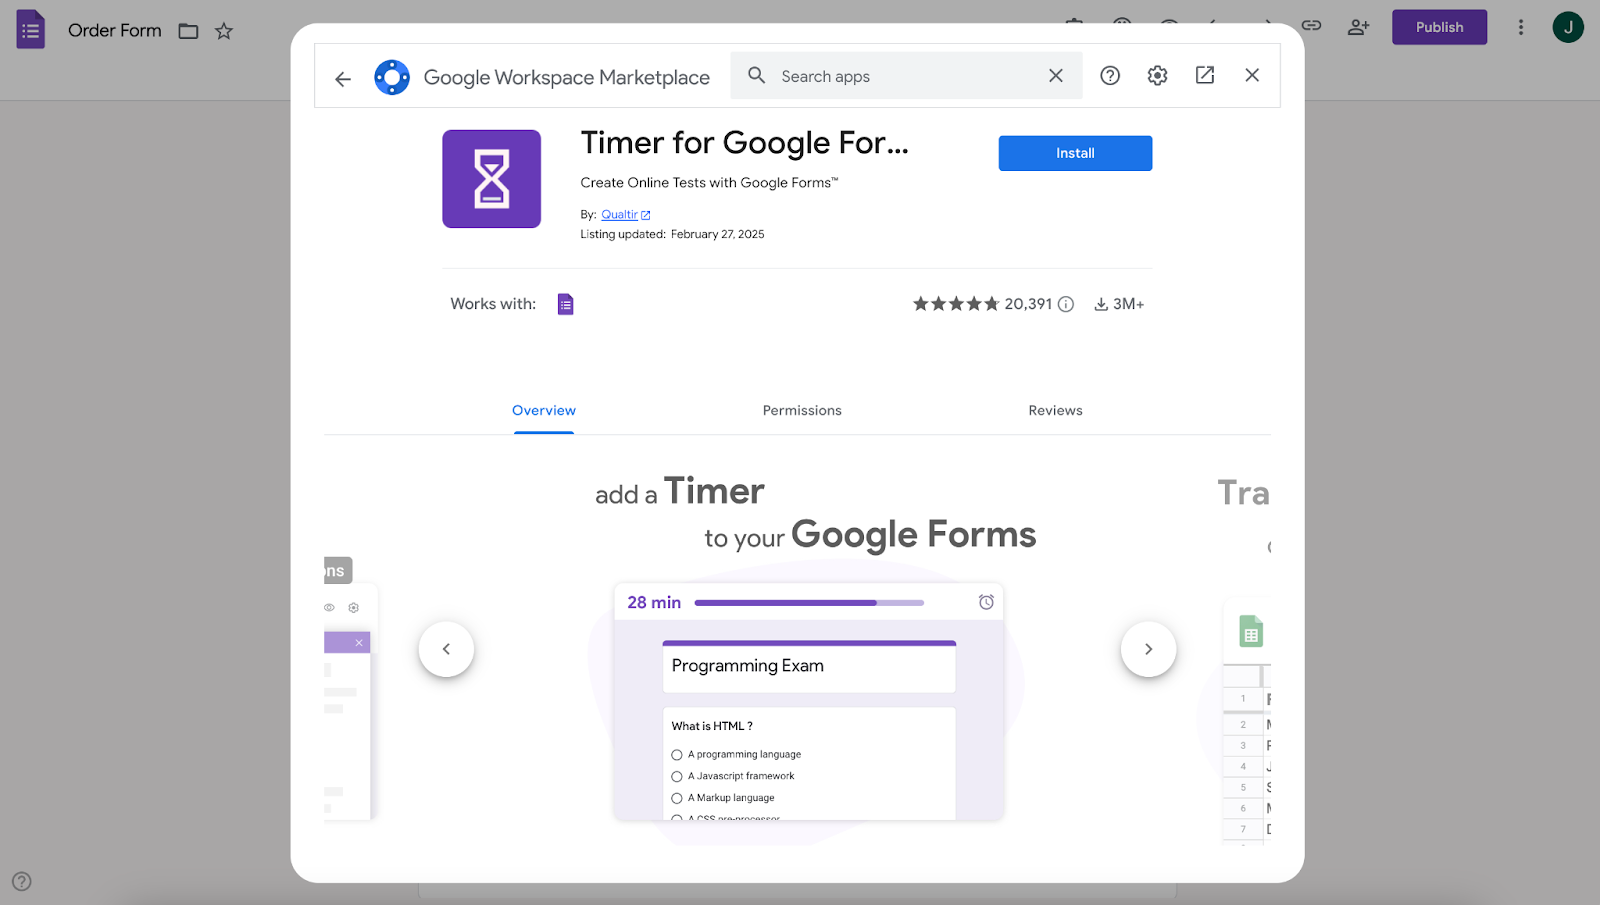Image resolution: width=1600 pixels, height=905 pixels.
Task: Show next screenshot in carousel
Action: tap(1148, 649)
